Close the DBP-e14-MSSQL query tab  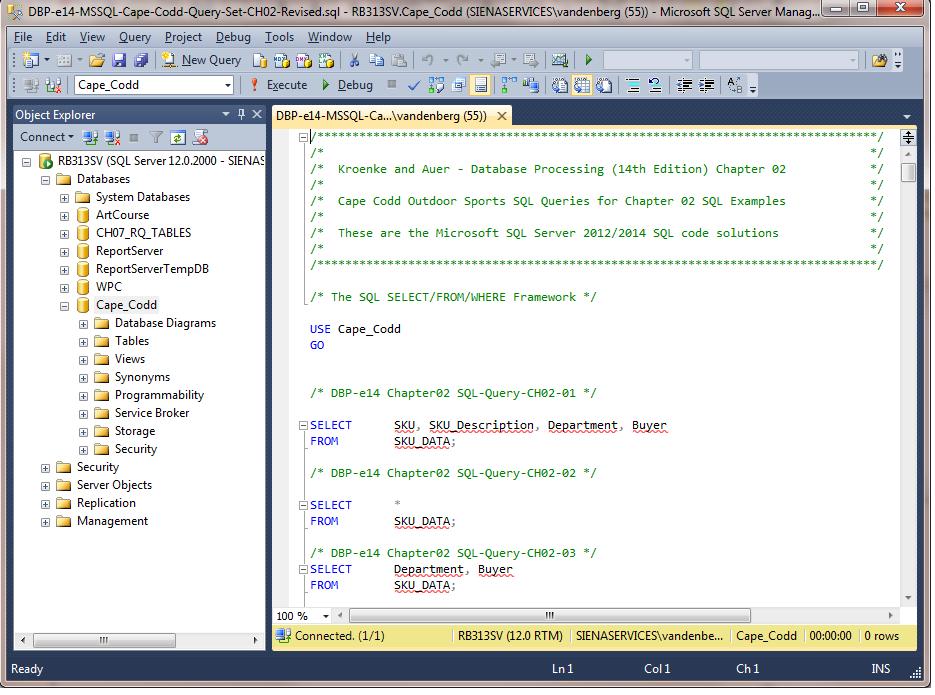click(x=502, y=116)
